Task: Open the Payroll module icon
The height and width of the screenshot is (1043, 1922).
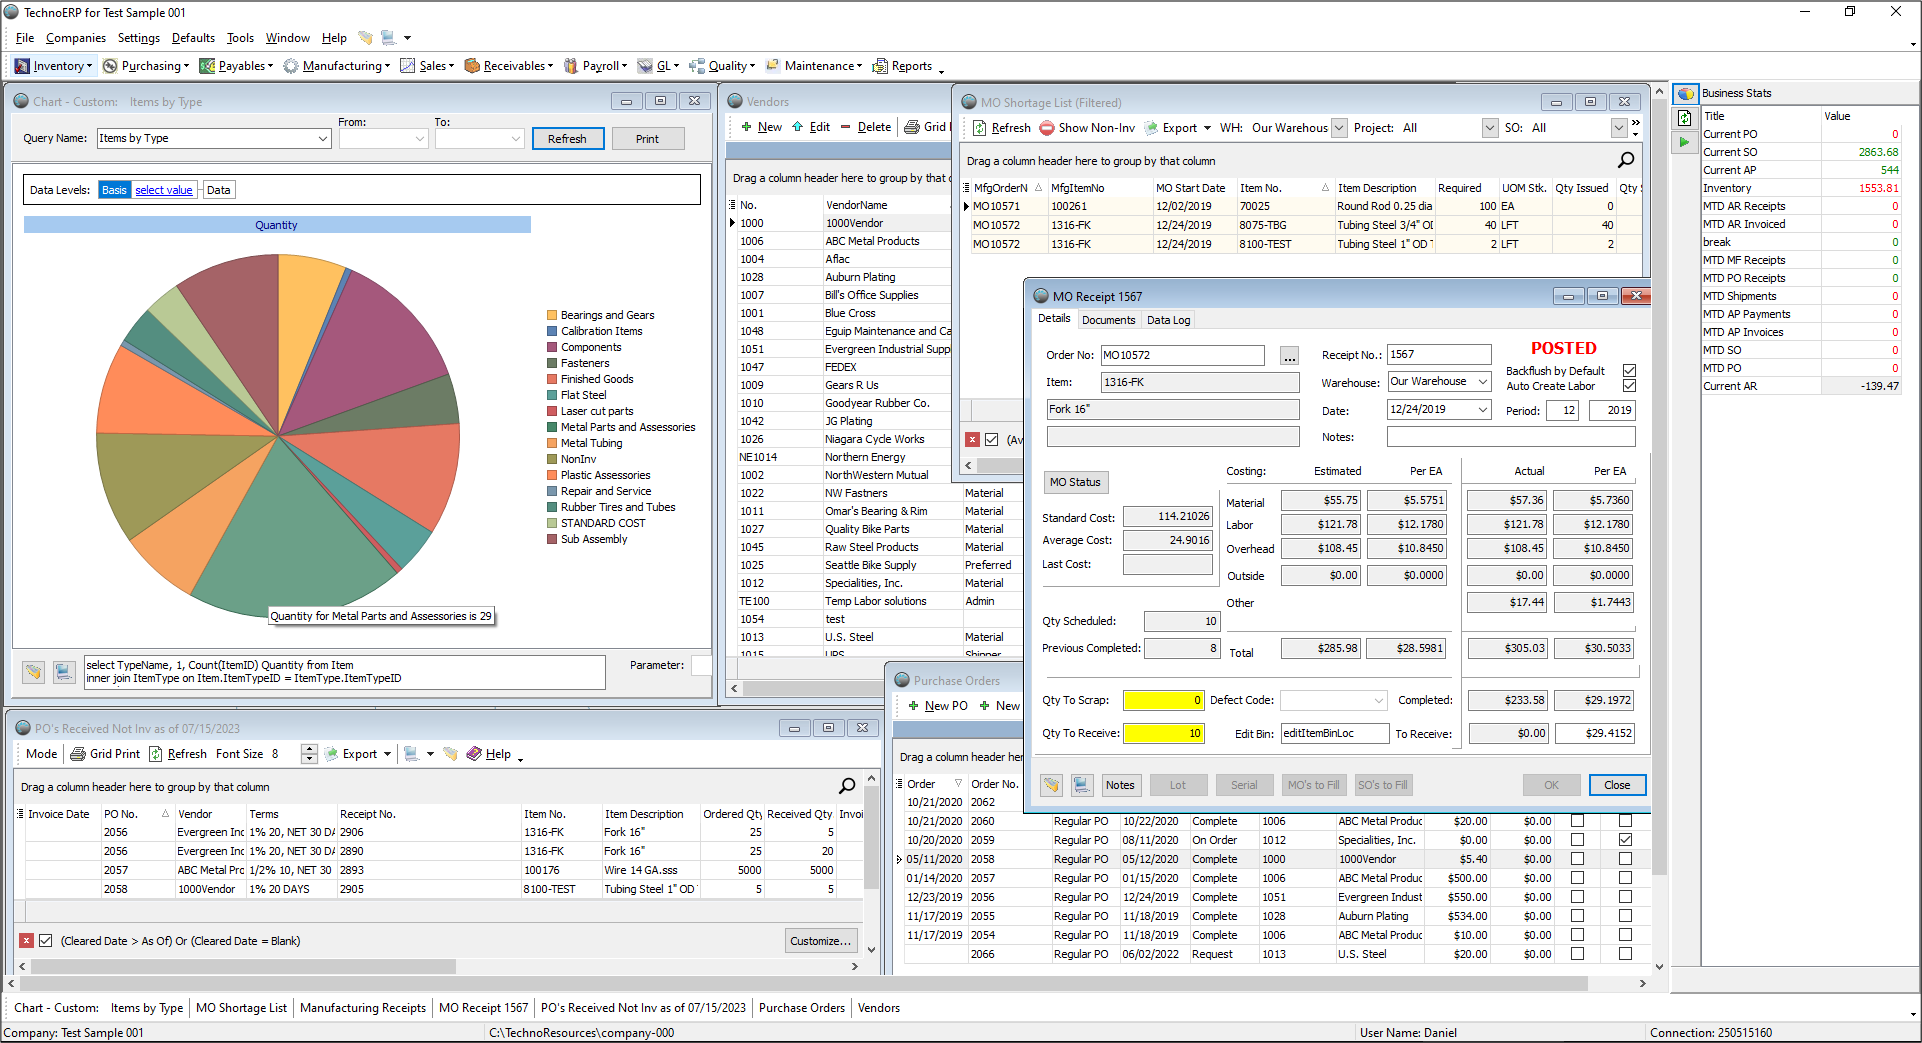Action: coord(571,66)
